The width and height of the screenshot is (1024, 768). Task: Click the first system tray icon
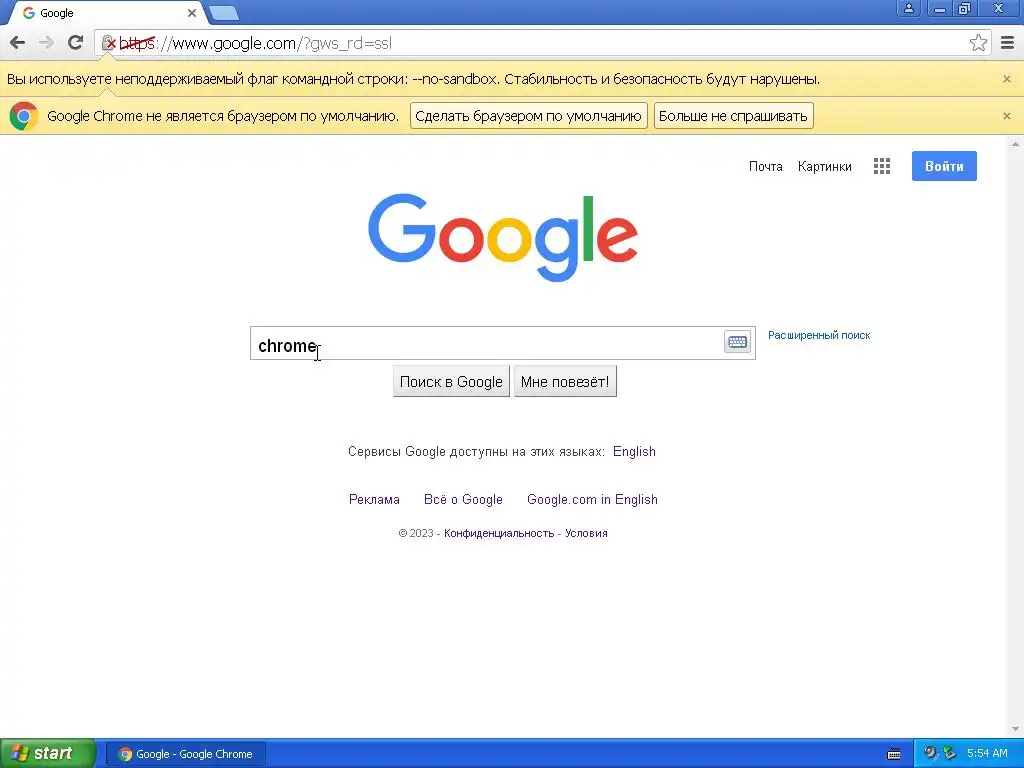click(x=930, y=754)
